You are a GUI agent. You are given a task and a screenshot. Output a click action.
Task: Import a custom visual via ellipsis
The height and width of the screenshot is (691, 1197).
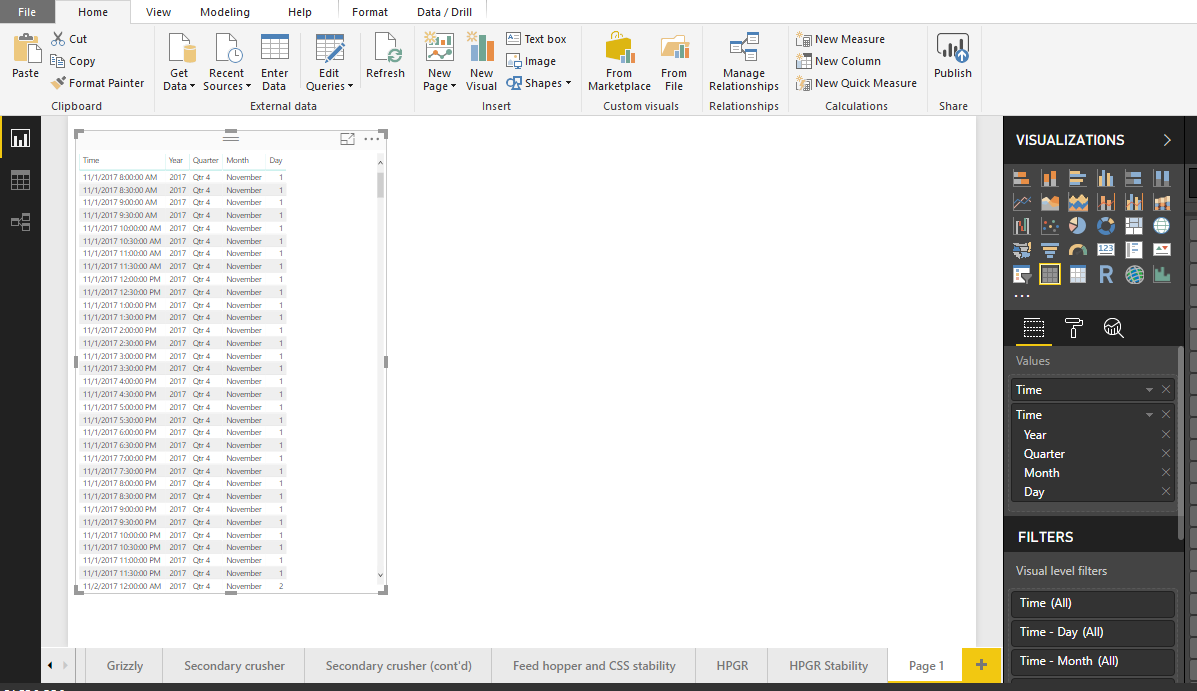pyautogui.click(x=1021, y=296)
